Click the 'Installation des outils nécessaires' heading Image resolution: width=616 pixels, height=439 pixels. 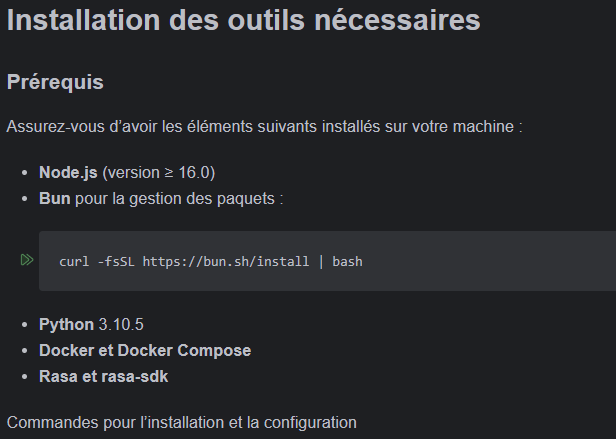243,20
